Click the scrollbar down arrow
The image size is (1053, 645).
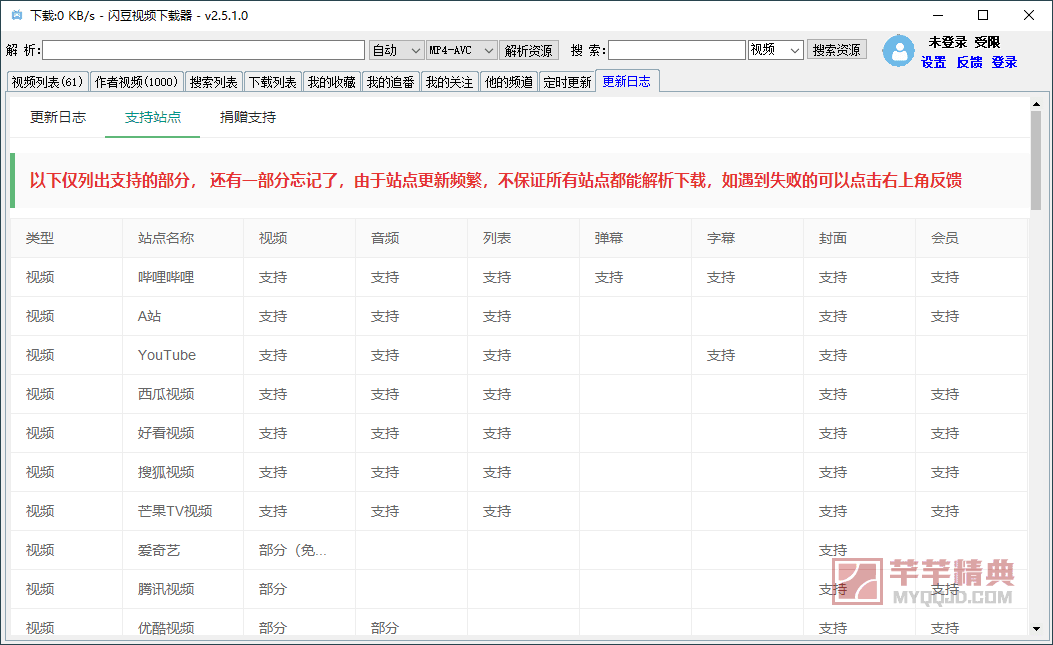[x=1036, y=630]
